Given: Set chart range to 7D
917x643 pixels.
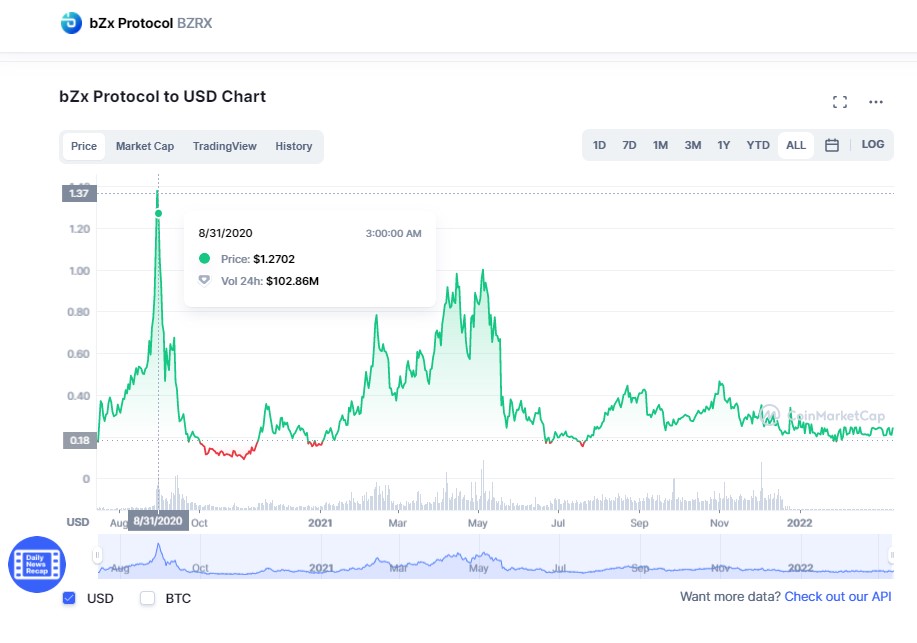Looking at the screenshot, I should (629, 145).
